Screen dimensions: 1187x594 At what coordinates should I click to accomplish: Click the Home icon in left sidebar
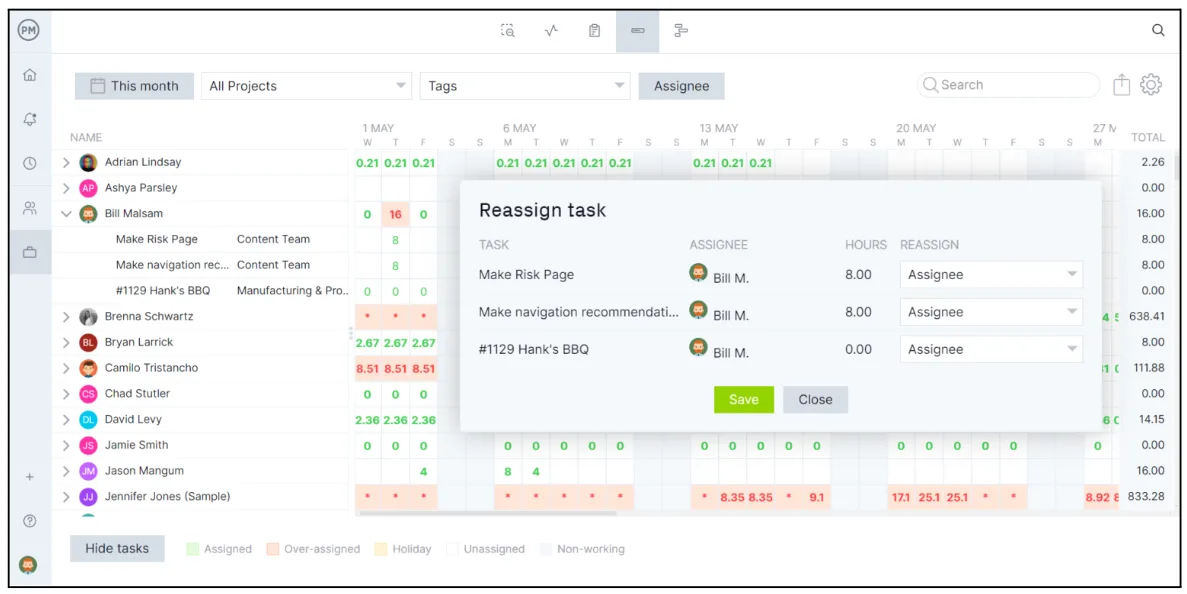[x=29, y=75]
